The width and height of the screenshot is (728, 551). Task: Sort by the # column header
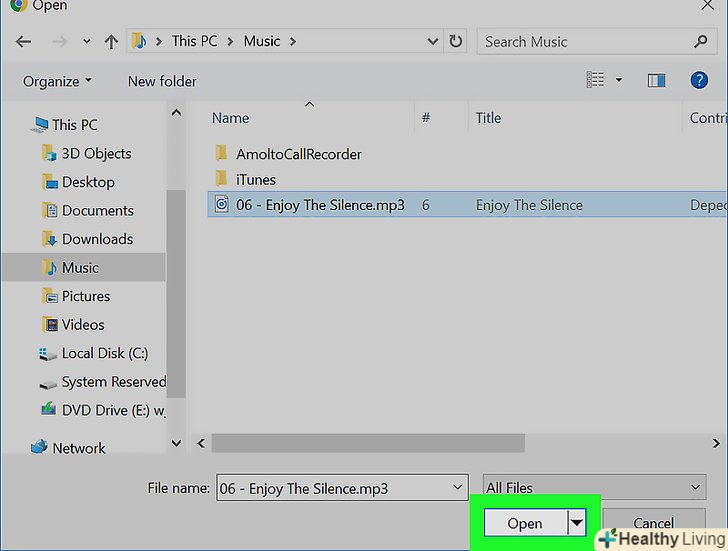[426, 118]
